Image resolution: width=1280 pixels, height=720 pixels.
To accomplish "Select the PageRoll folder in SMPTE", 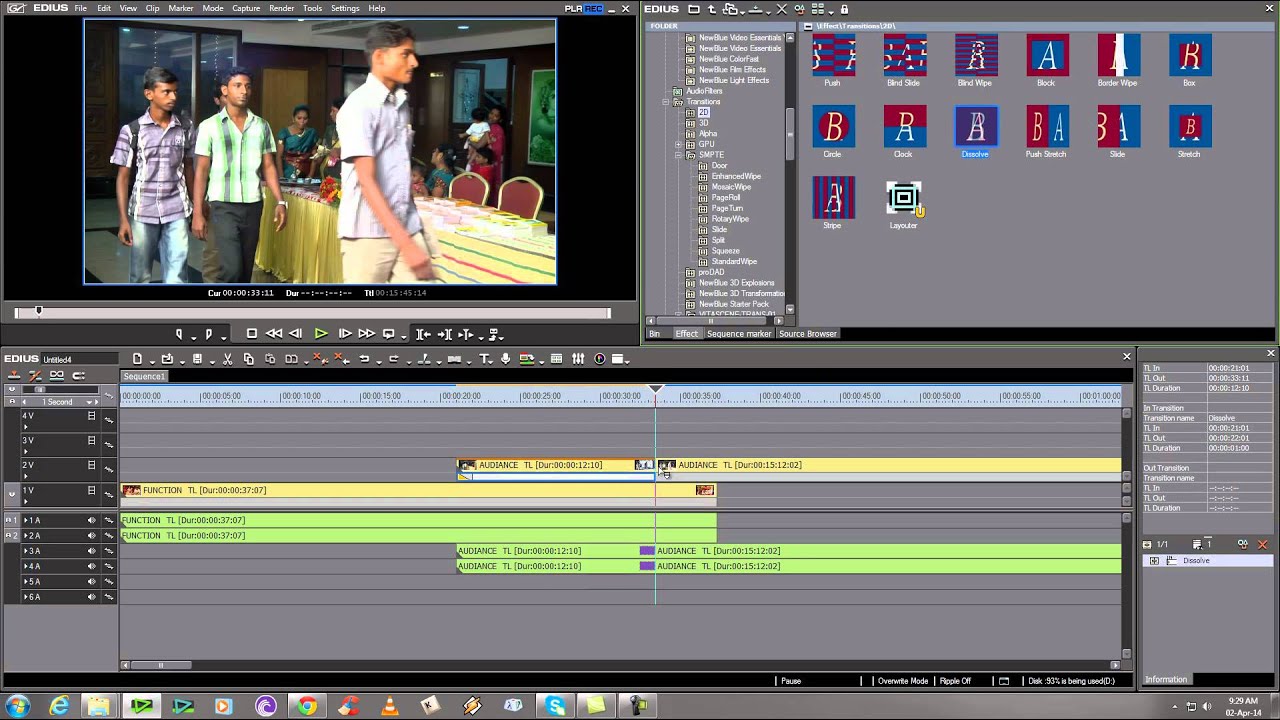I will [725, 198].
